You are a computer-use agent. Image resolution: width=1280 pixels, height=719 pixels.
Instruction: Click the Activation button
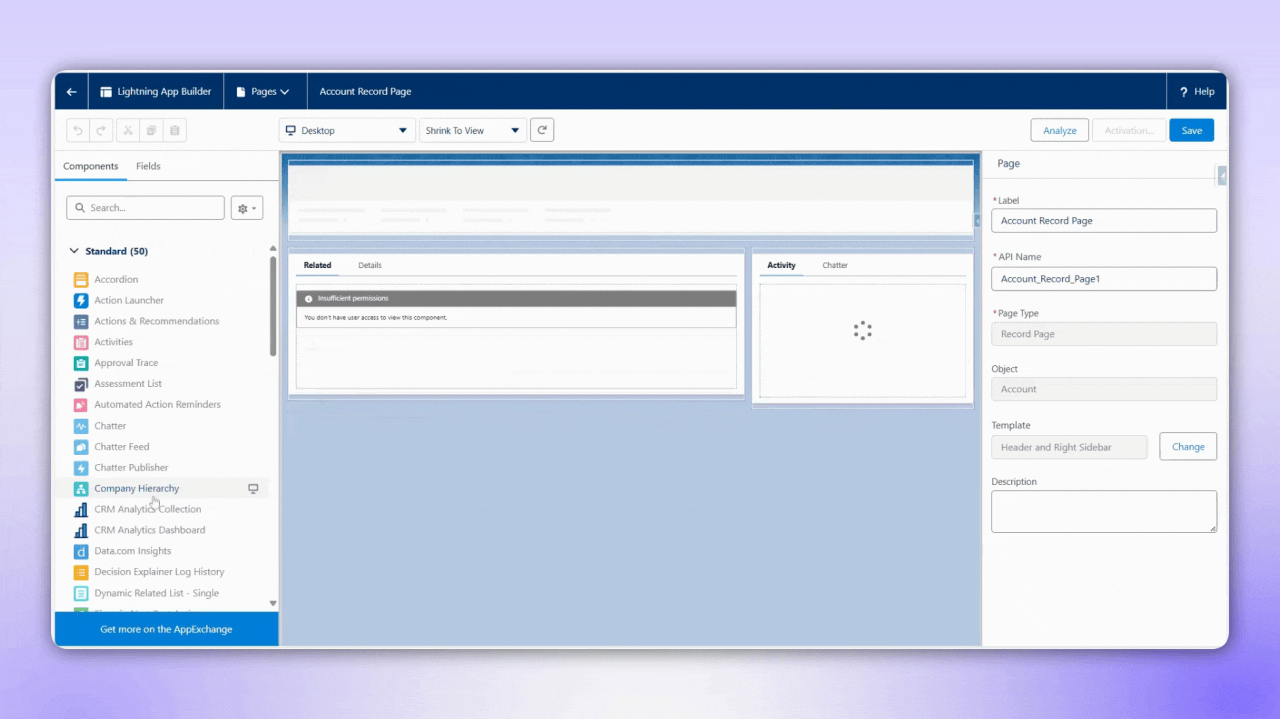(x=1129, y=130)
